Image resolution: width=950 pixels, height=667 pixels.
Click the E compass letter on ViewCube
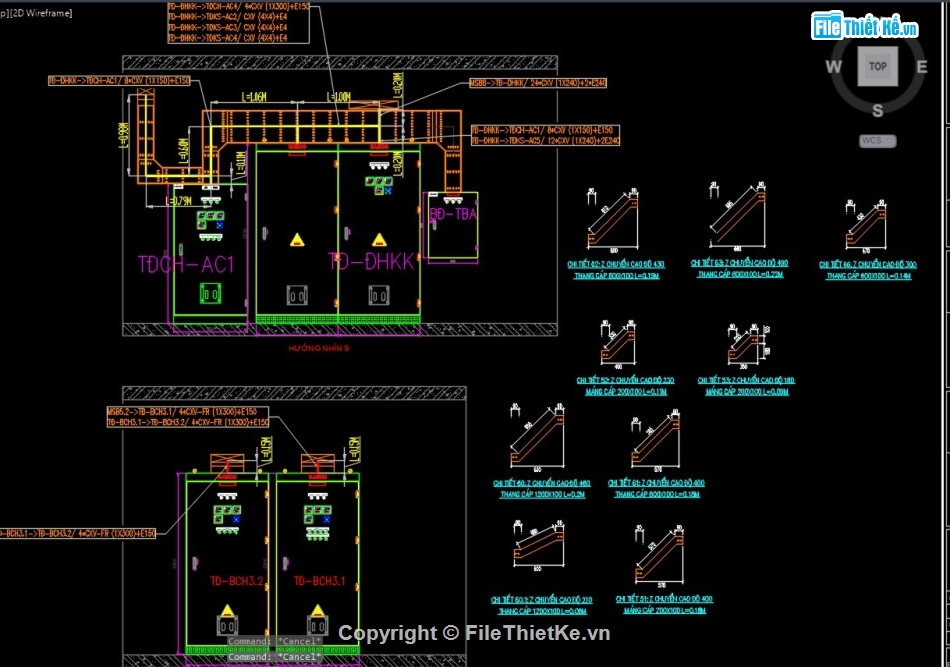pos(922,67)
